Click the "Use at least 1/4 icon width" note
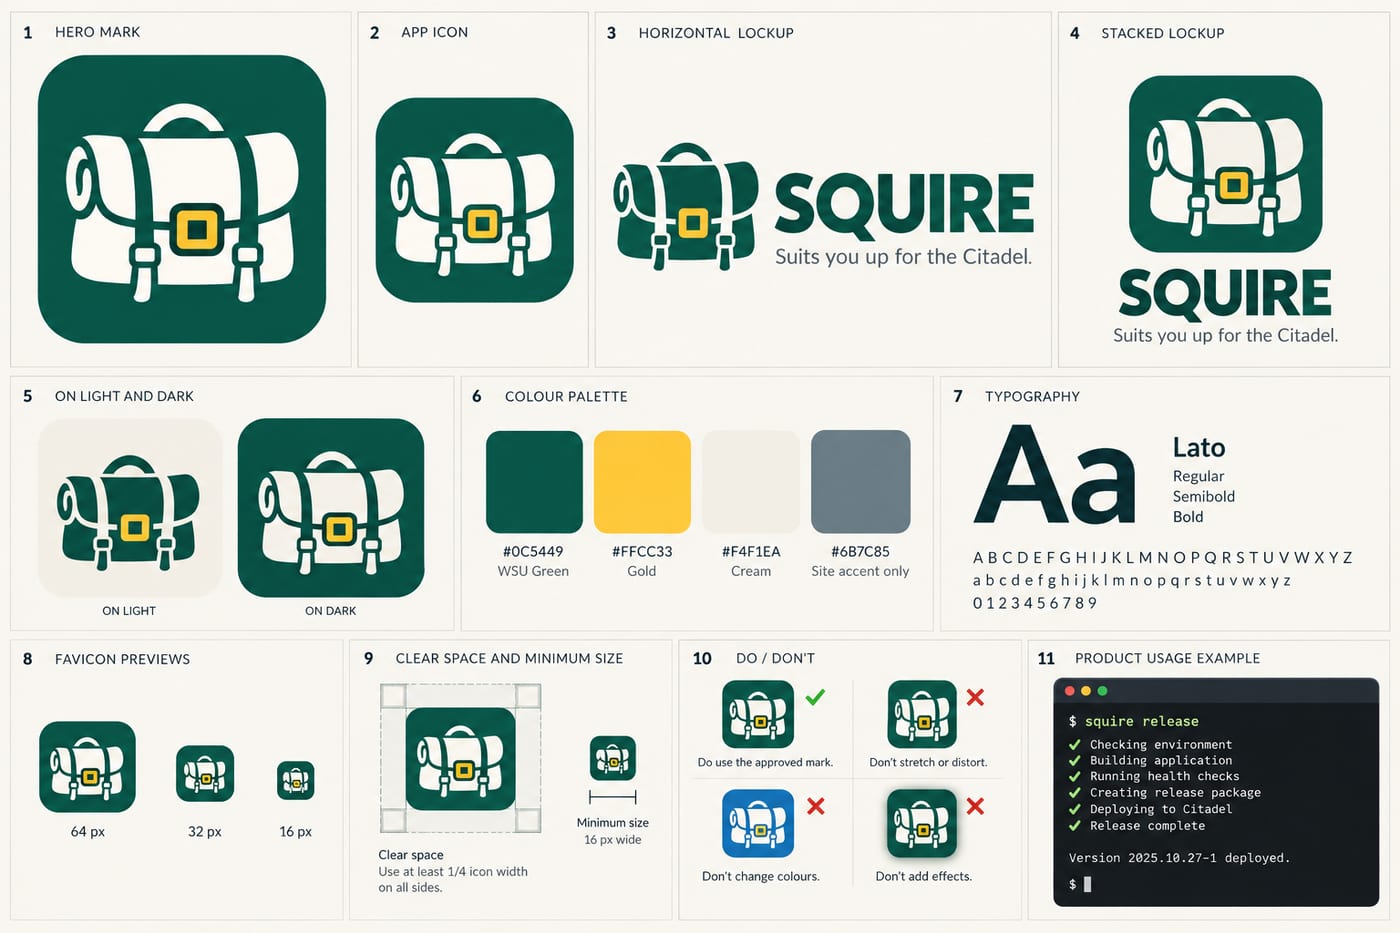This screenshot has height=933, width=1400. 453,871
